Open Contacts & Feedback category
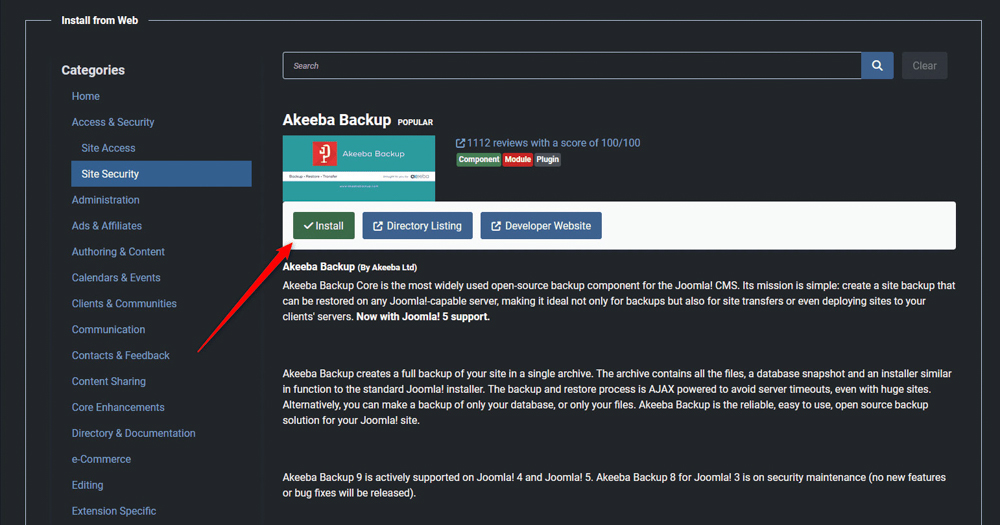Screen dimensions: 1000x525 tap(121, 355)
